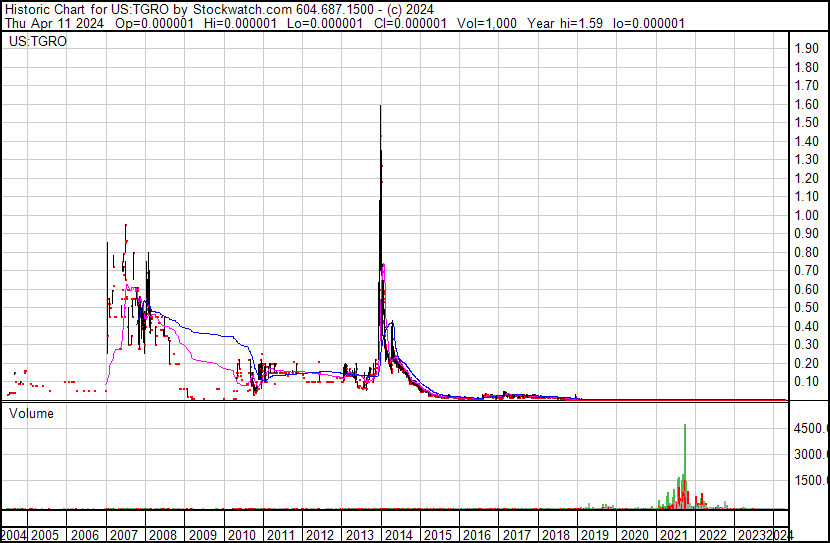Click the 2007 year label on the time axis
The width and height of the screenshot is (830, 543).
(x=124, y=535)
